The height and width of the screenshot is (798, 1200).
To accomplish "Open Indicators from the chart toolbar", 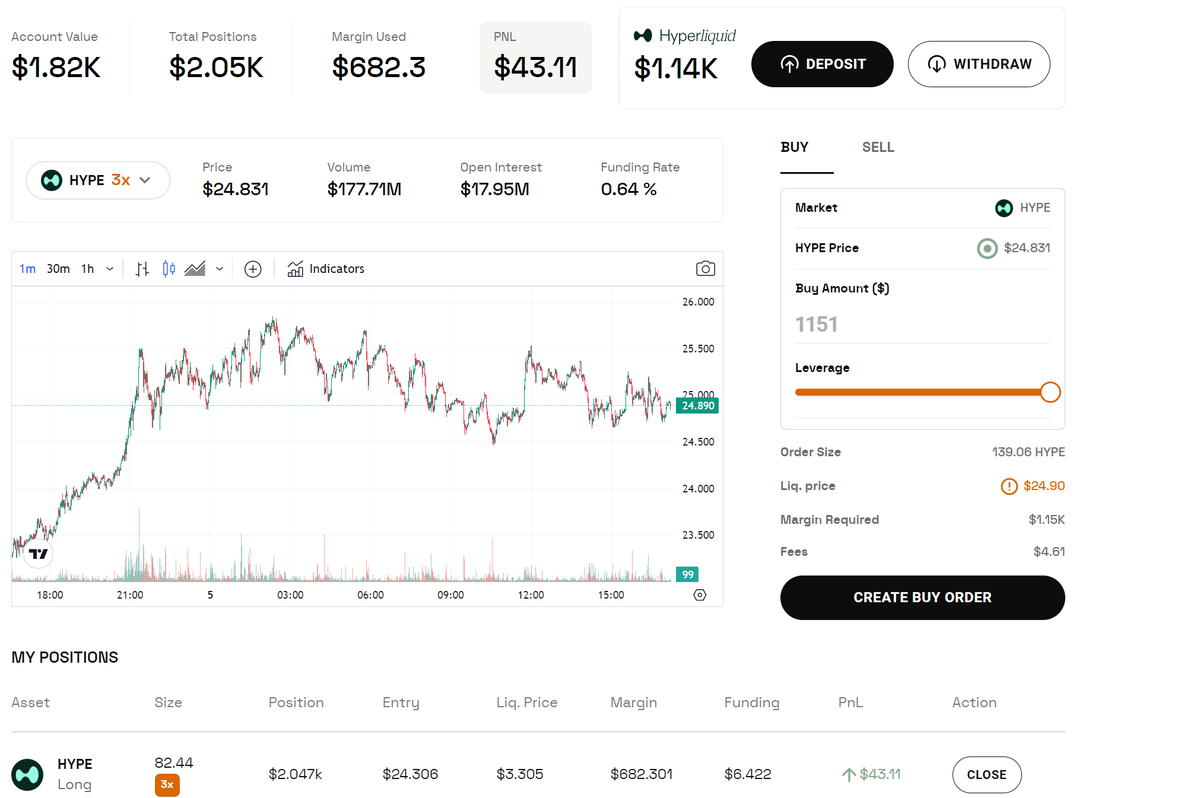I will (326, 269).
